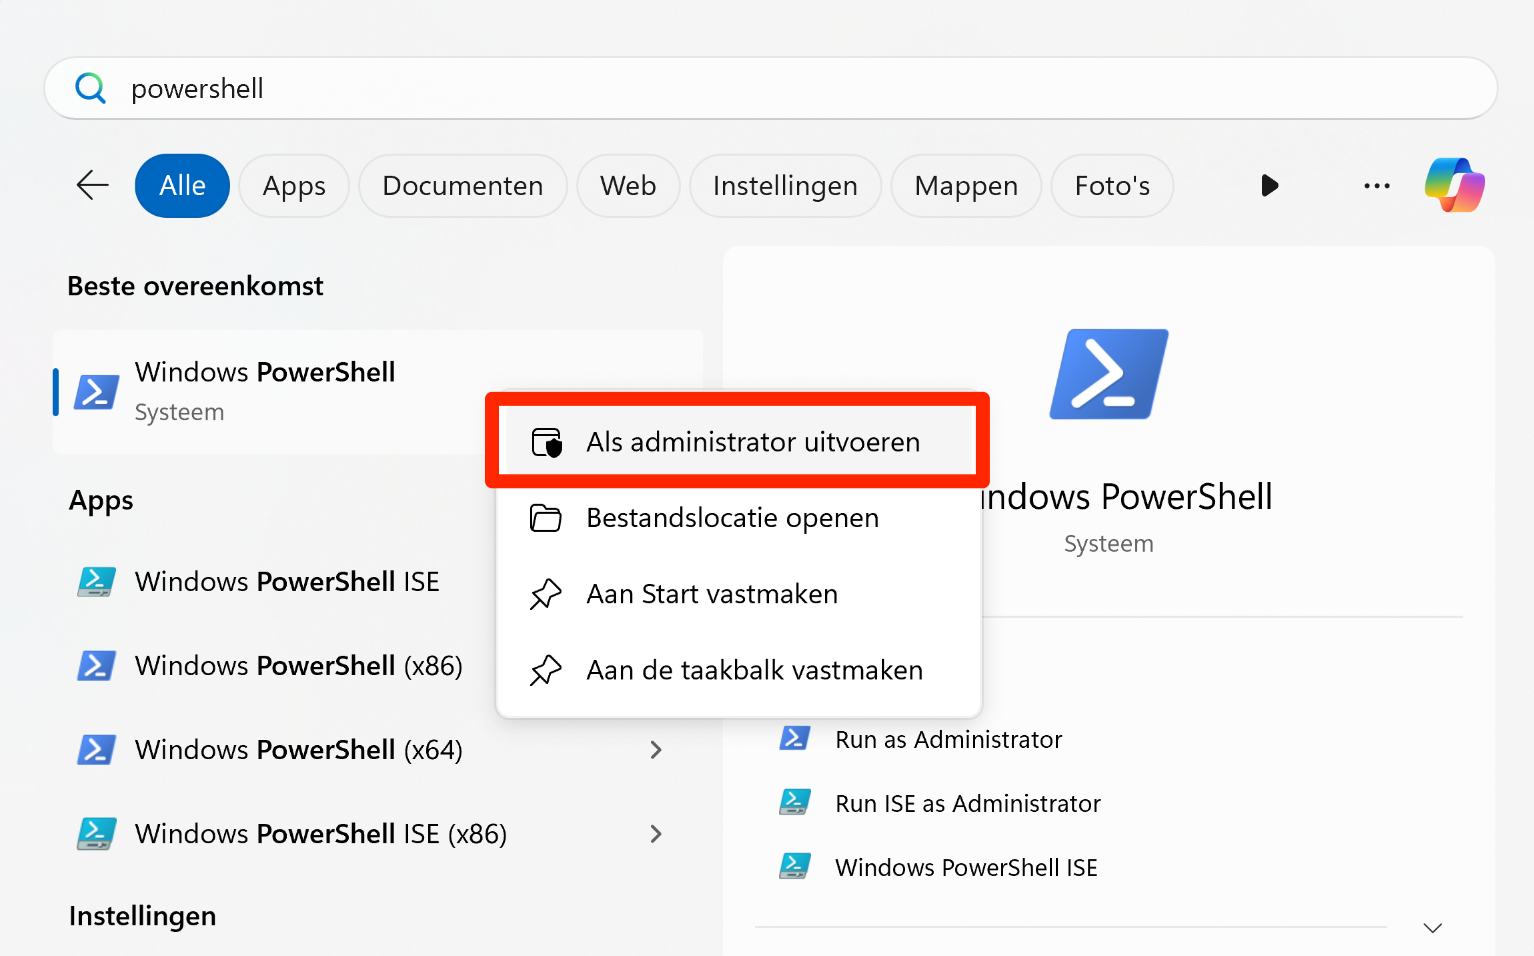The image size is (1534, 956).
Task: Click the Instellingen section heading
Action: click(142, 916)
